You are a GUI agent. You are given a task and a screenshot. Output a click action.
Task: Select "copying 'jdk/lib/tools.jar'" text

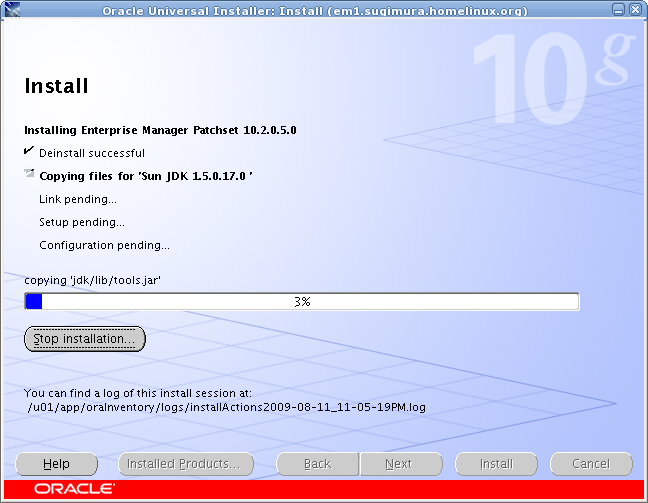pos(93,280)
